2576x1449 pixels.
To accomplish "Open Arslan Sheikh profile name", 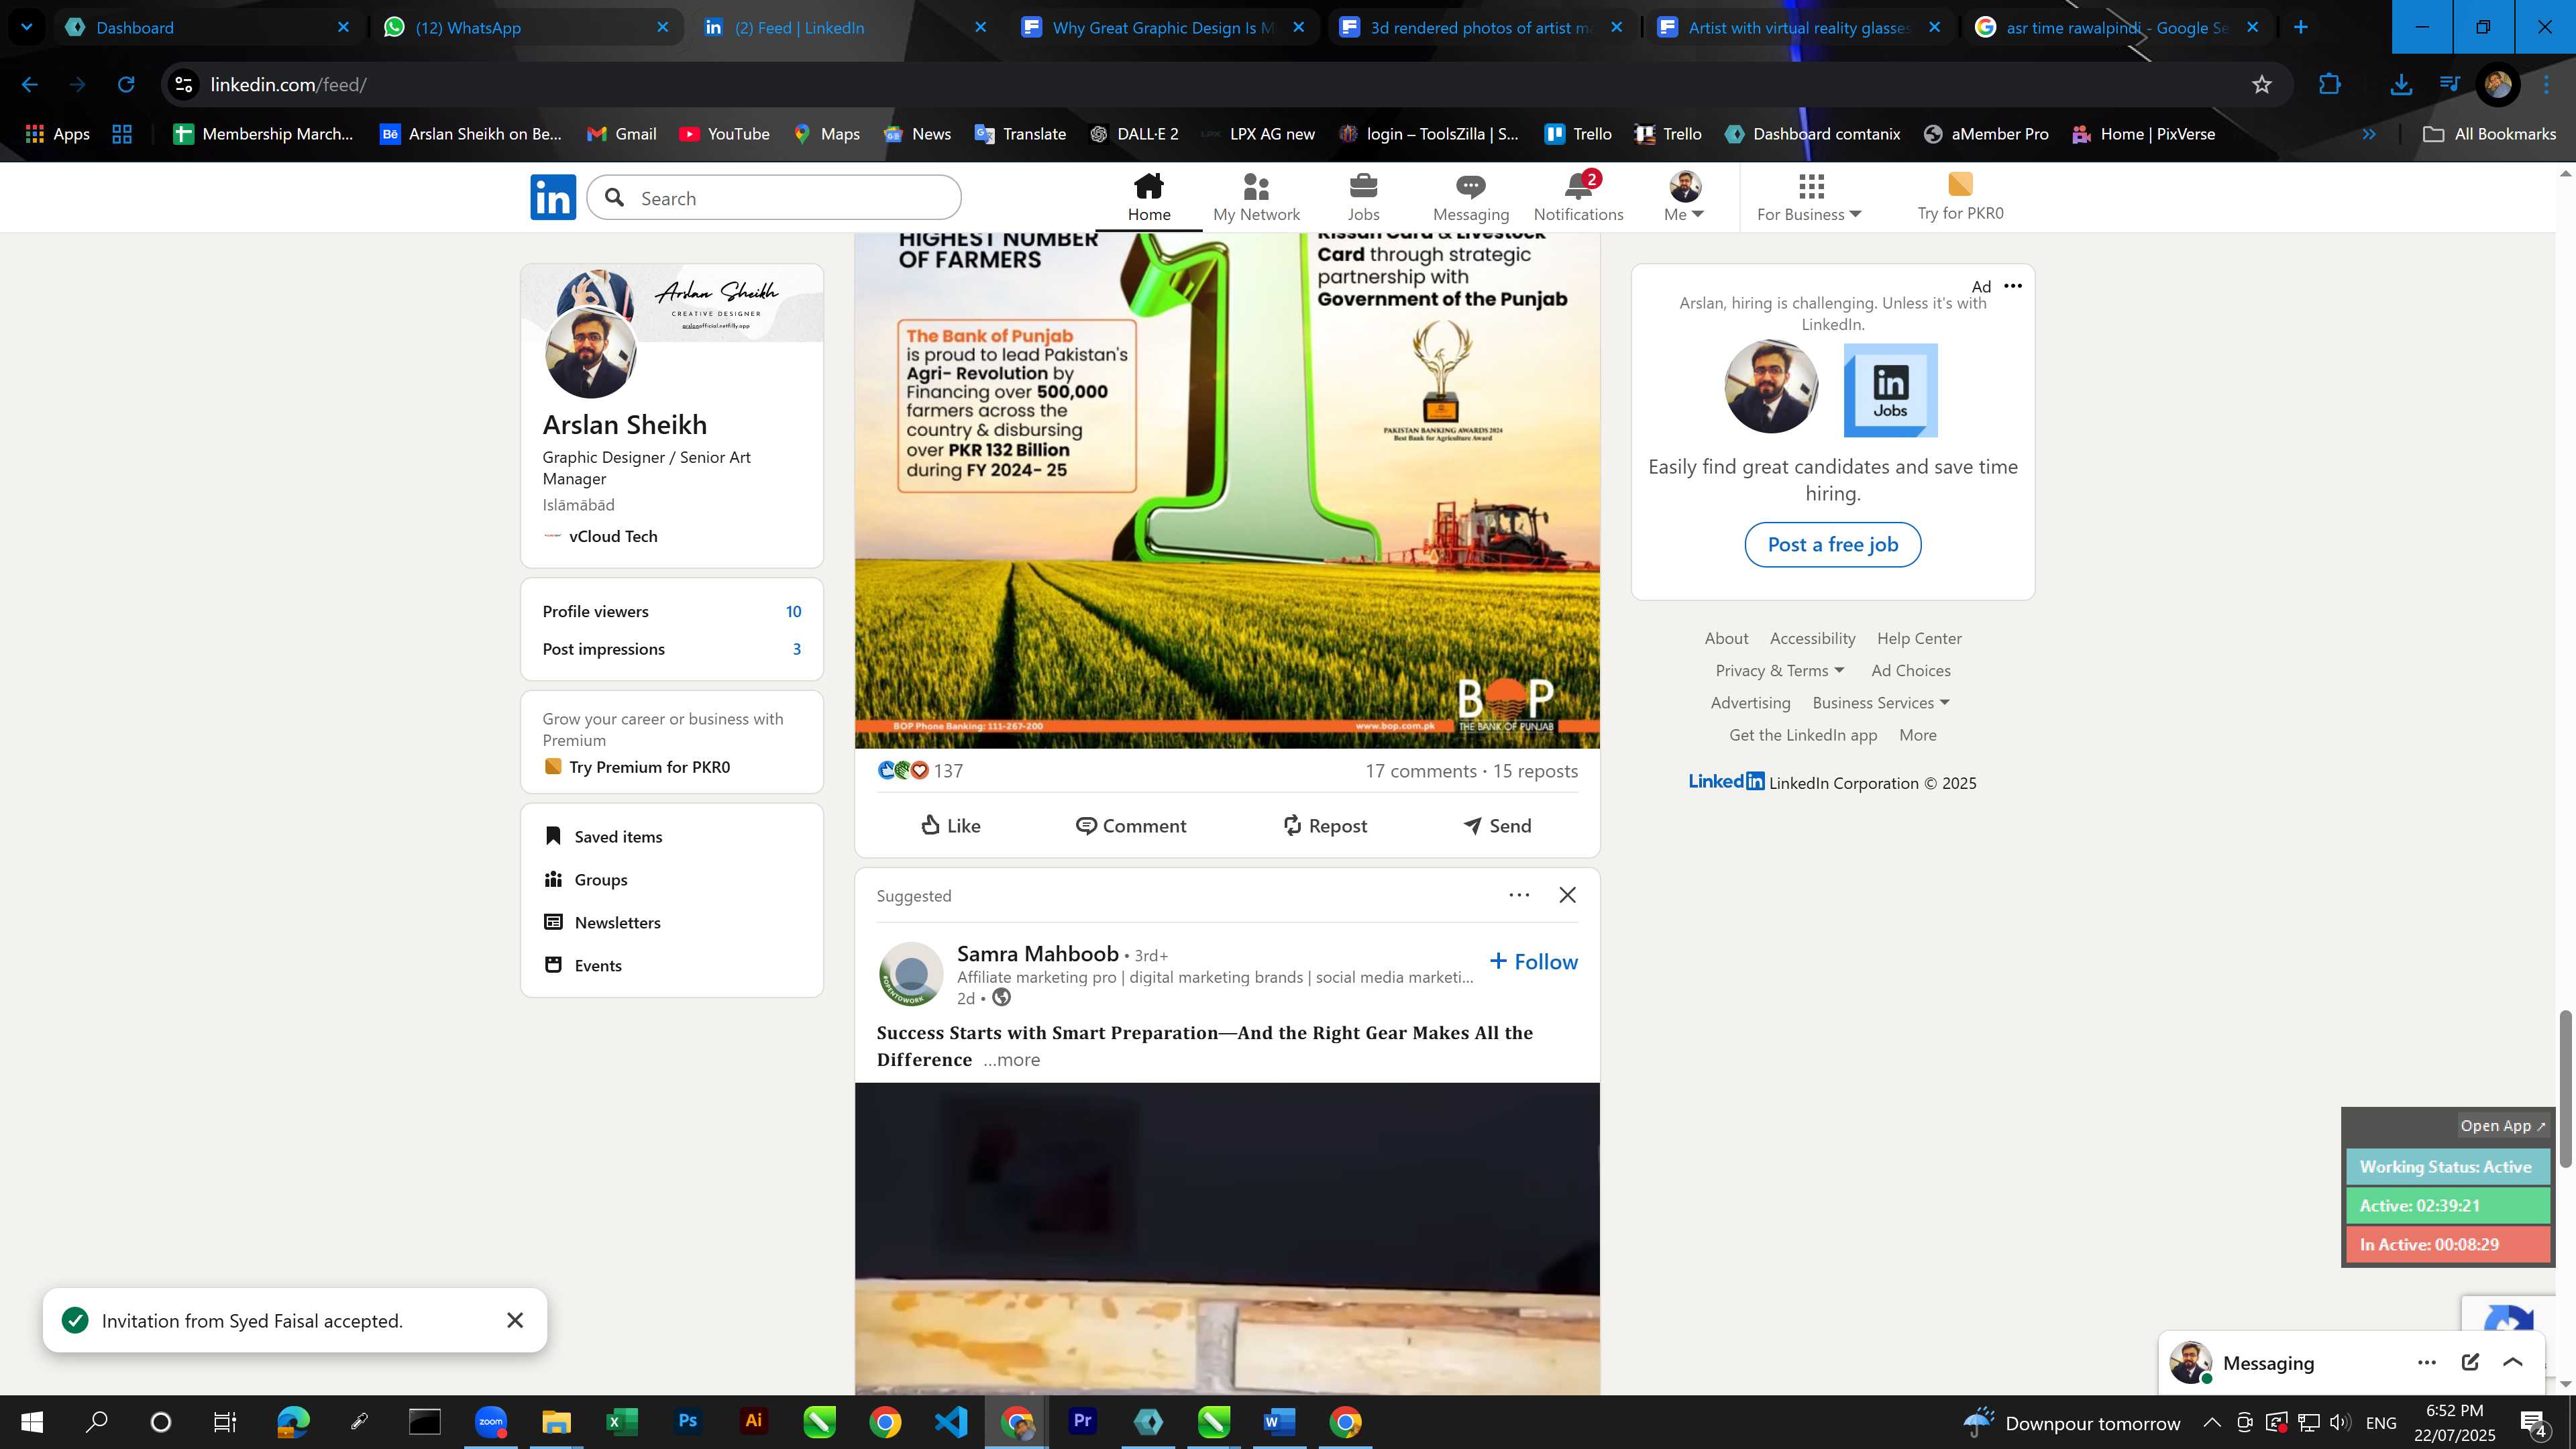I will click(624, 425).
